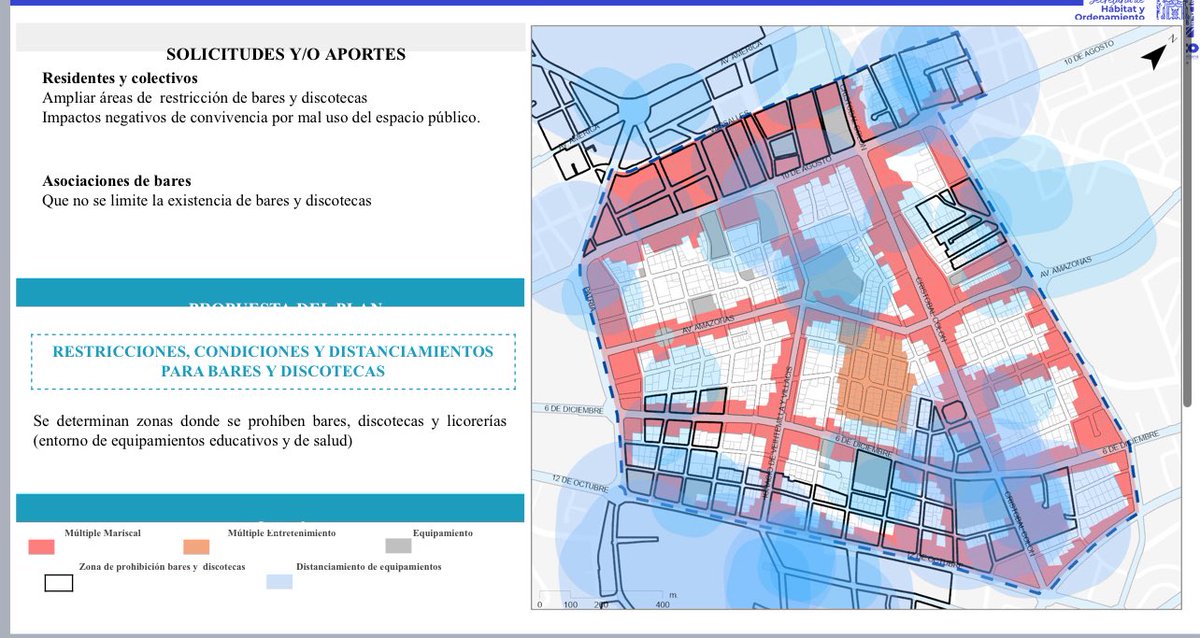Click the '12 DE OCTUBRE' street label on map
The width and height of the screenshot is (1200, 638).
click(578, 485)
